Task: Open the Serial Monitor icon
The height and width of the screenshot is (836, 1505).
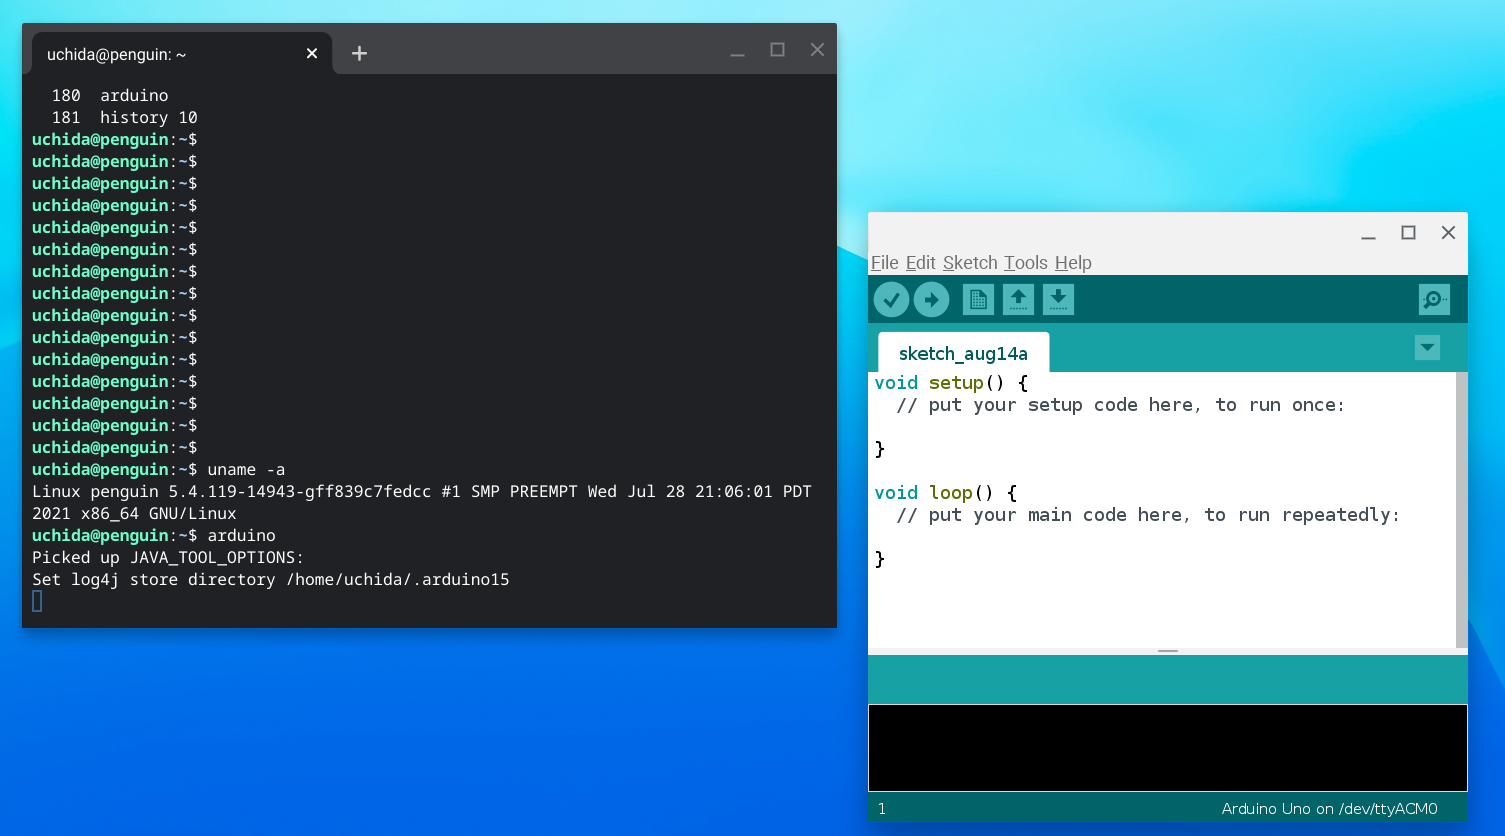Action: coord(1434,298)
